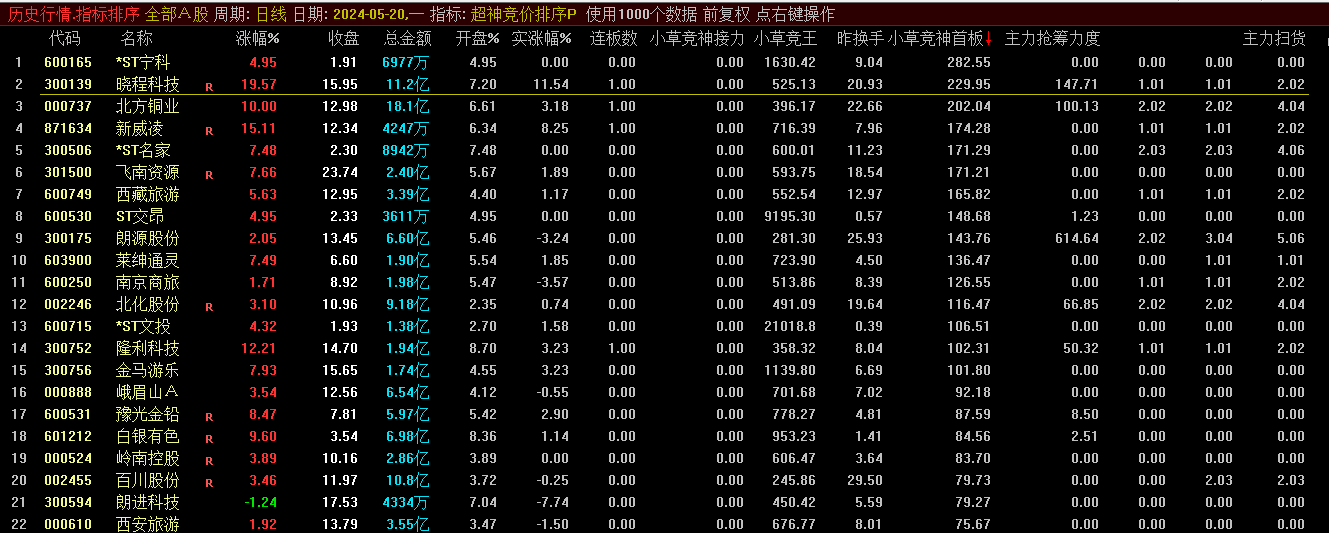Click the R marker beside 新威凌
The width and height of the screenshot is (1329, 533).
coord(209,130)
